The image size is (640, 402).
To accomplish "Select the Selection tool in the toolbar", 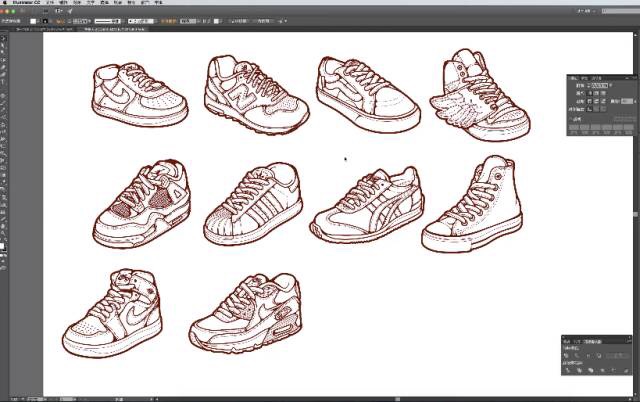I will [x=3, y=39].
